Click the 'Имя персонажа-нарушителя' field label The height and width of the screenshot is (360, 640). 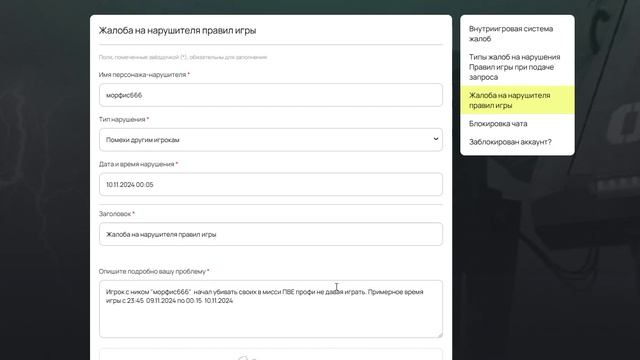pyautogui.click(x=144, y=75)
